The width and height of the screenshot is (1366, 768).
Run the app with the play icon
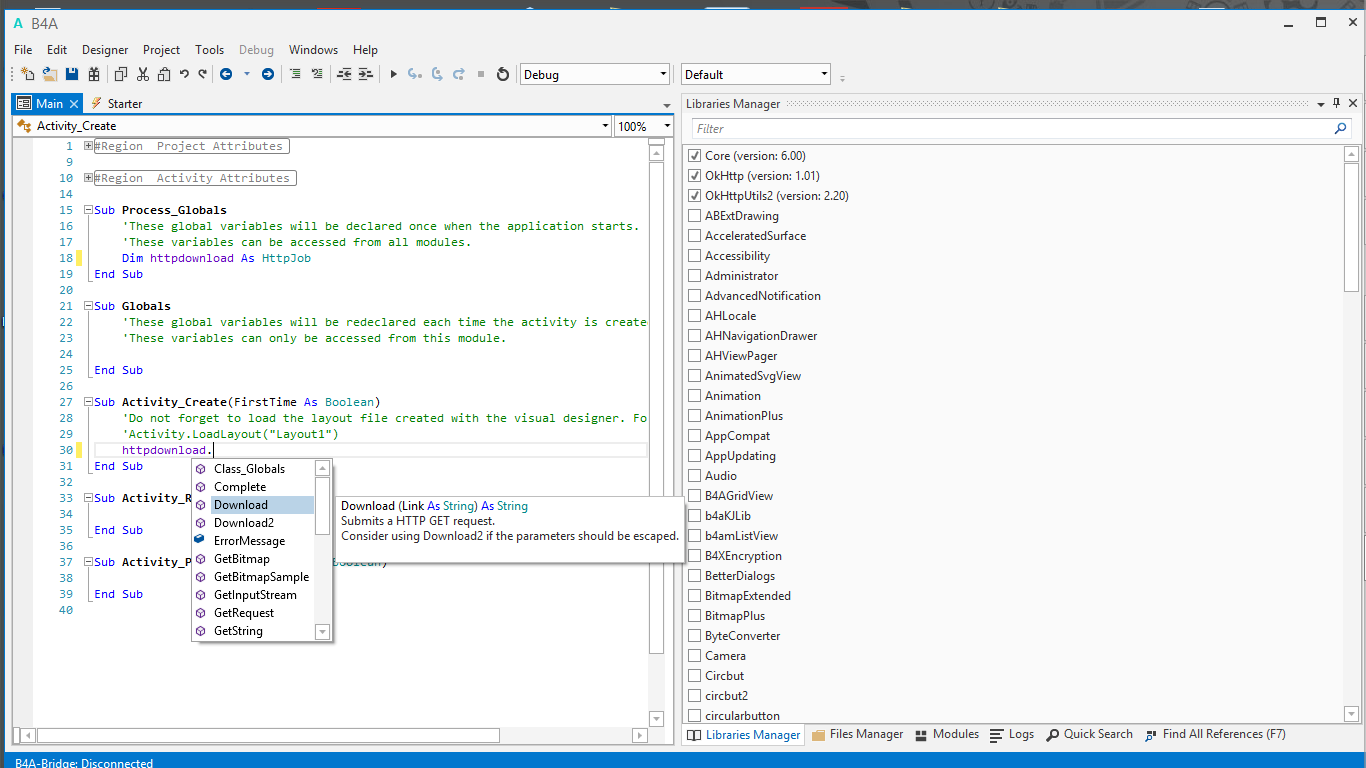click(x=393, y=74)
